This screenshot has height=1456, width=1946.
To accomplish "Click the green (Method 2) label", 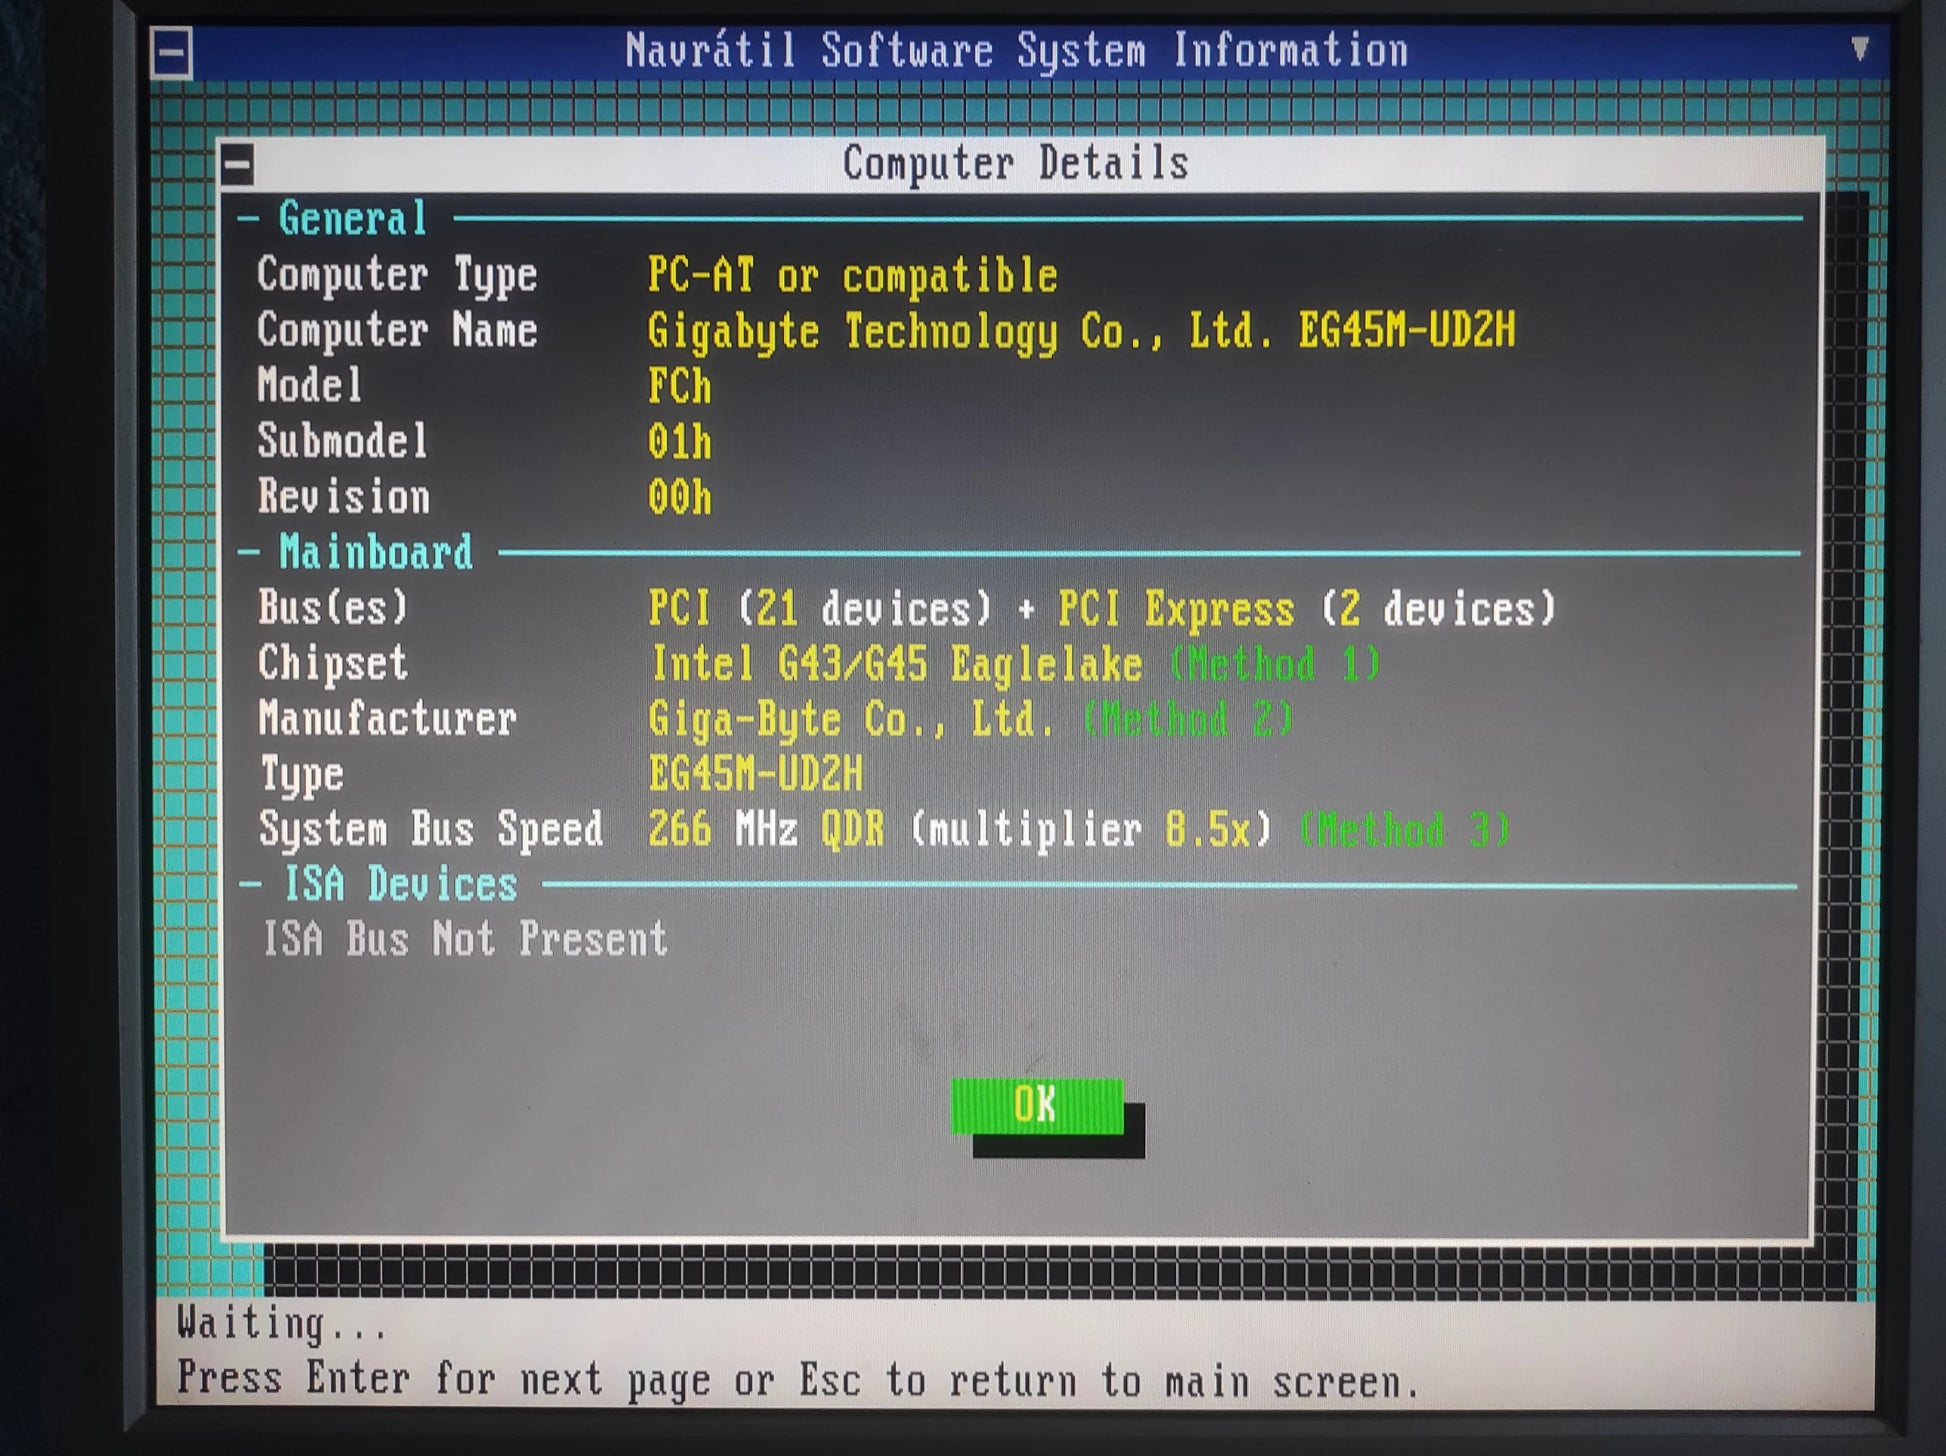I will (1188, 719).
